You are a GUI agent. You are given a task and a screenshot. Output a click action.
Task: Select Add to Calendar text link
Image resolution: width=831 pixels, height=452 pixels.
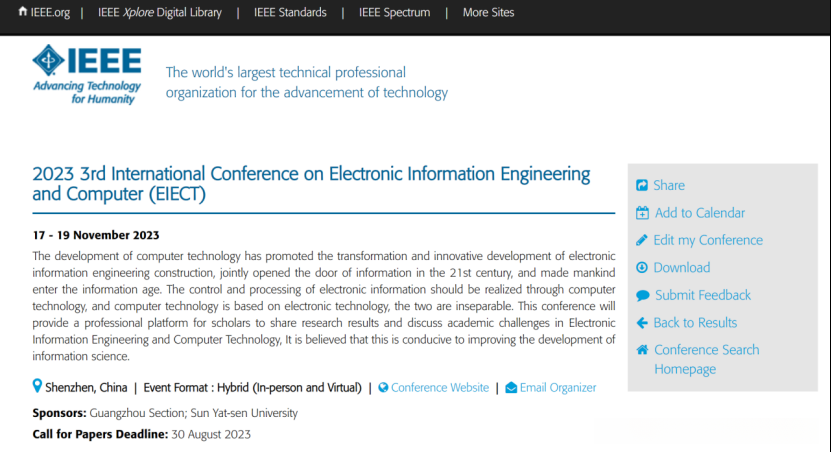click(699, 213)
